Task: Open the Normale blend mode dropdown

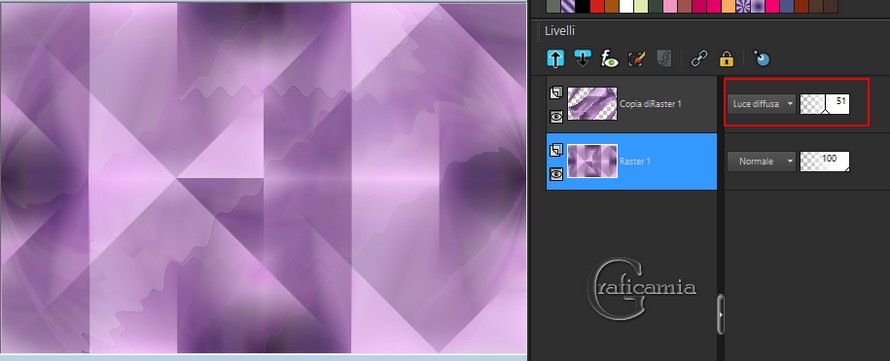Action: tap(762, 161)
